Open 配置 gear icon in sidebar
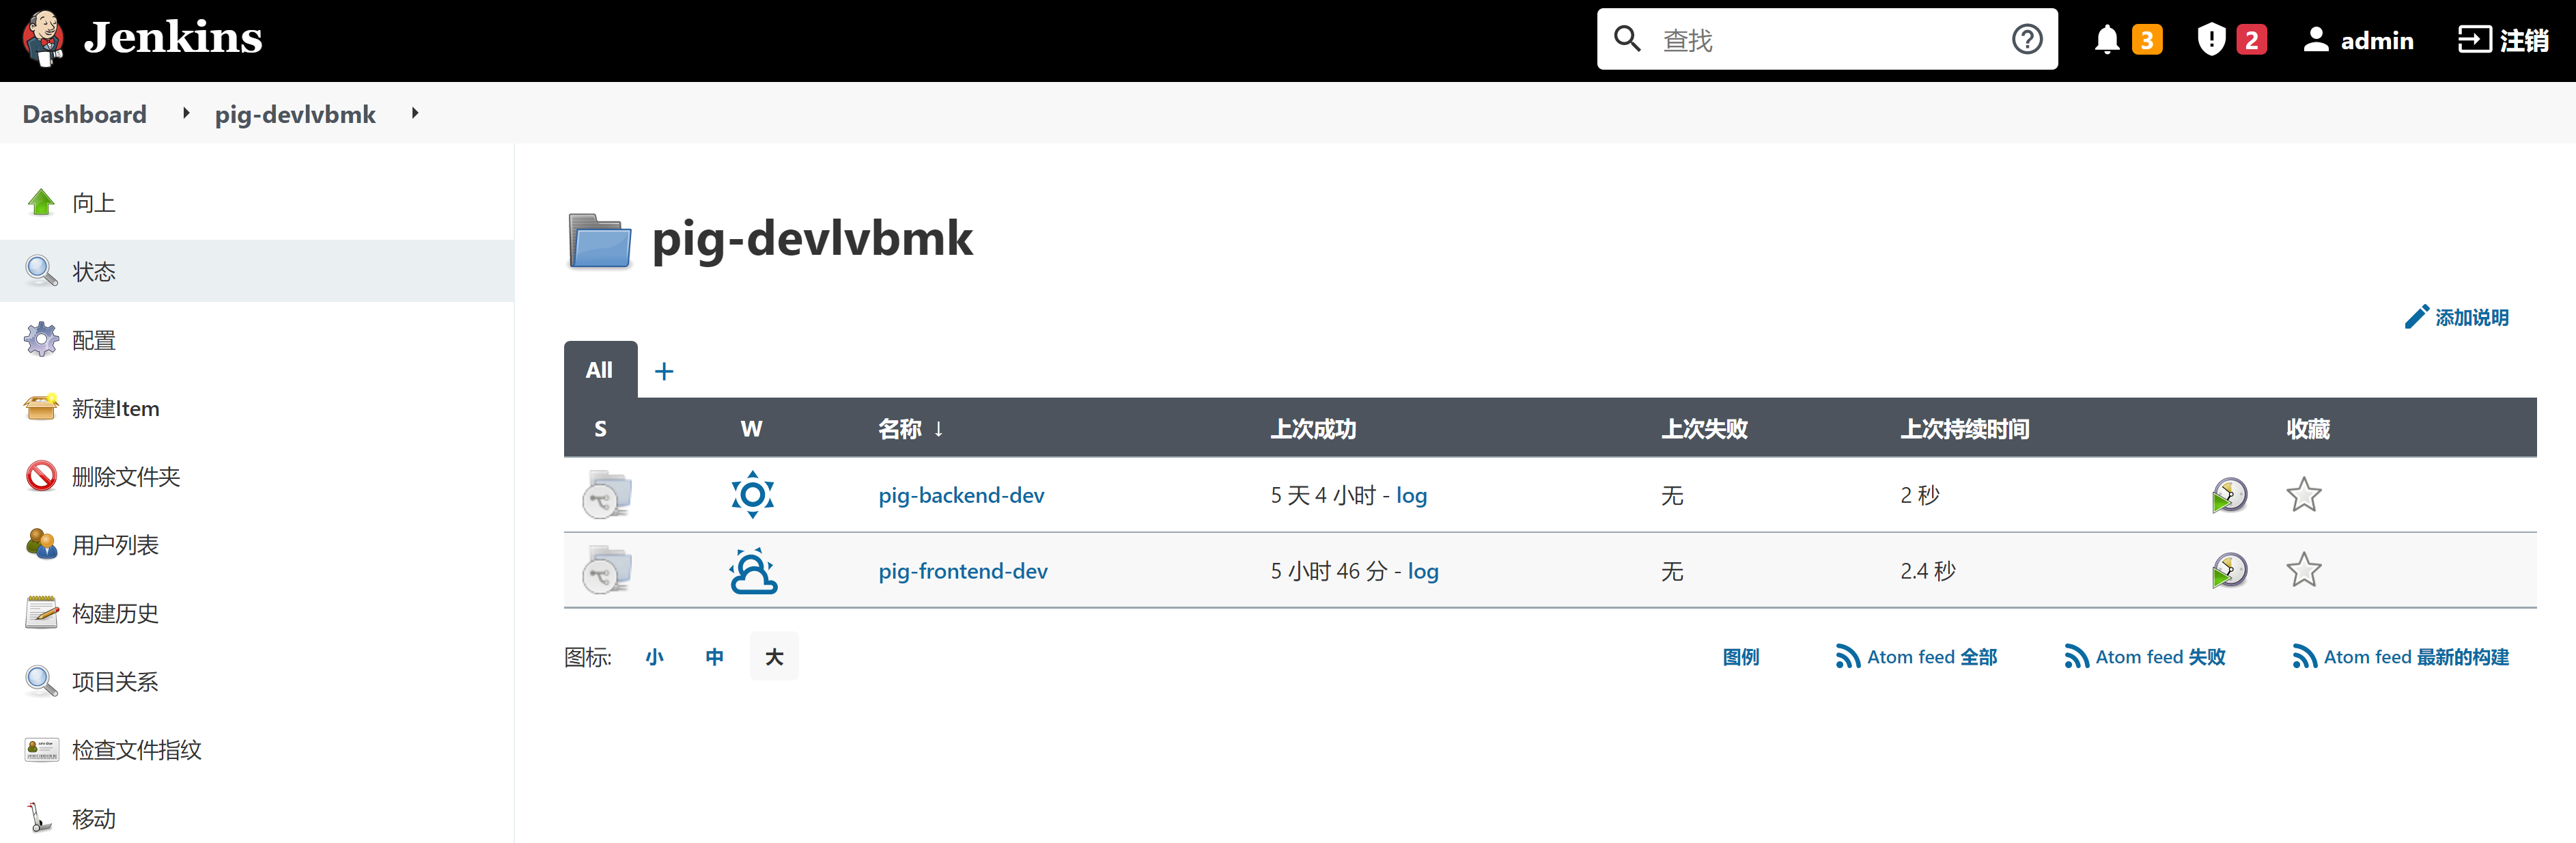This screenshot has height=843, width=2576. [41, 340]
